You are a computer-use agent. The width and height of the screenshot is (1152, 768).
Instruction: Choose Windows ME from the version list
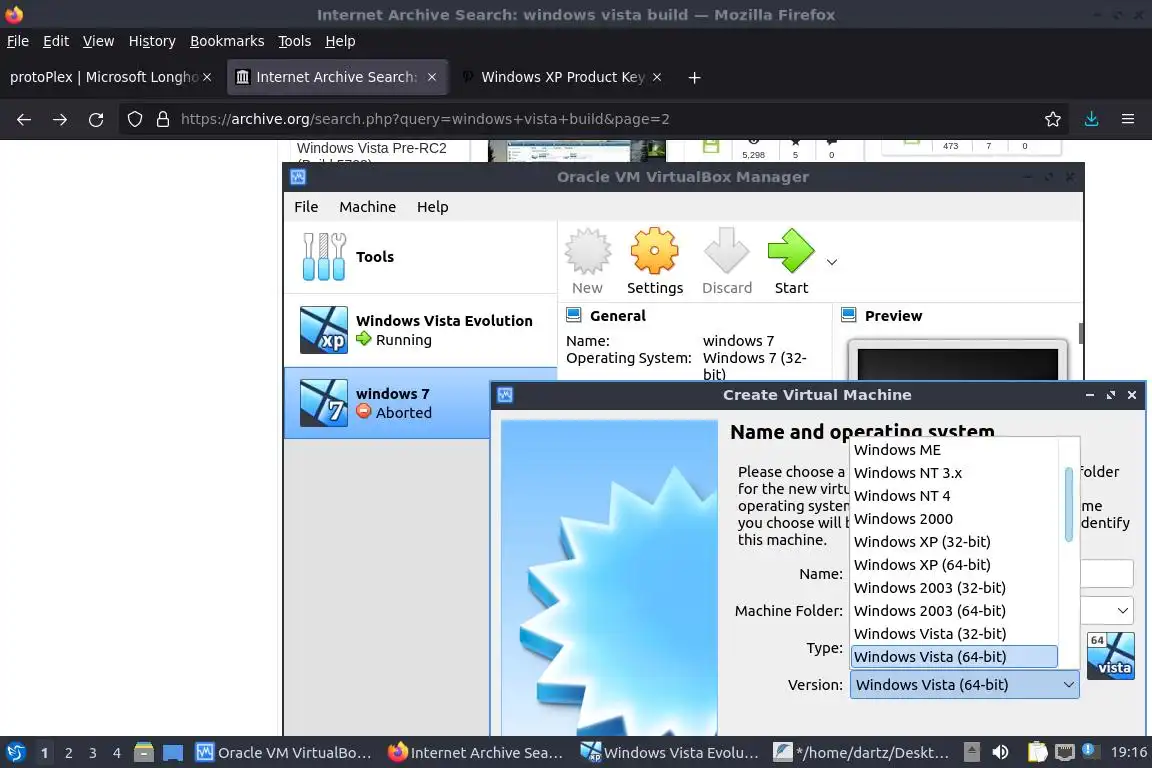pyautogui.click(x=954, y=450)
